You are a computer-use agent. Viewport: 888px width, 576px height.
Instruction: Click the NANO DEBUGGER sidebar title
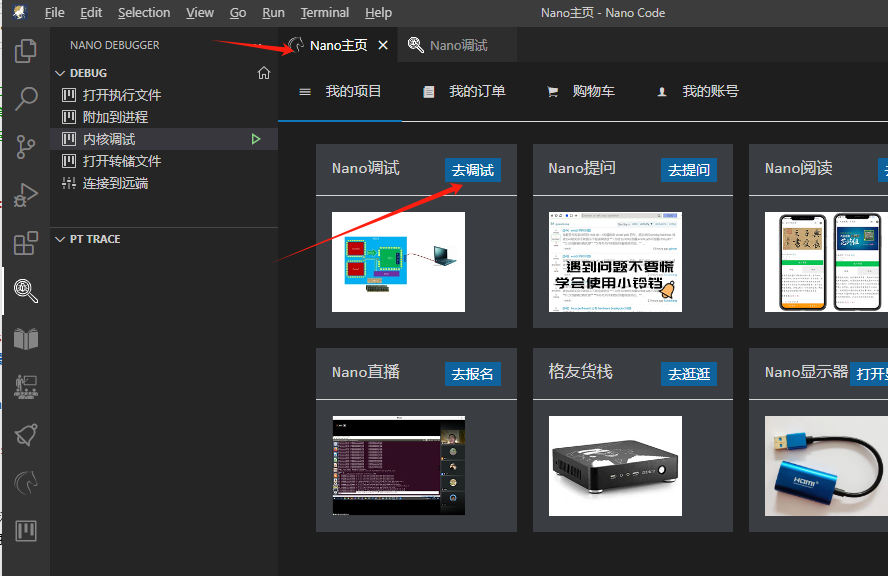(x=114, y=45)
